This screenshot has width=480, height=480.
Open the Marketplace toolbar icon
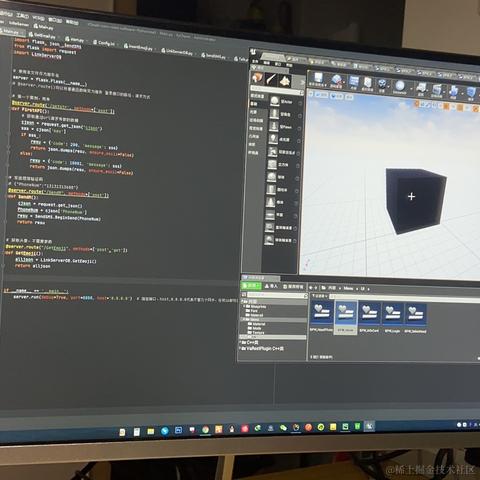(367, 84)
